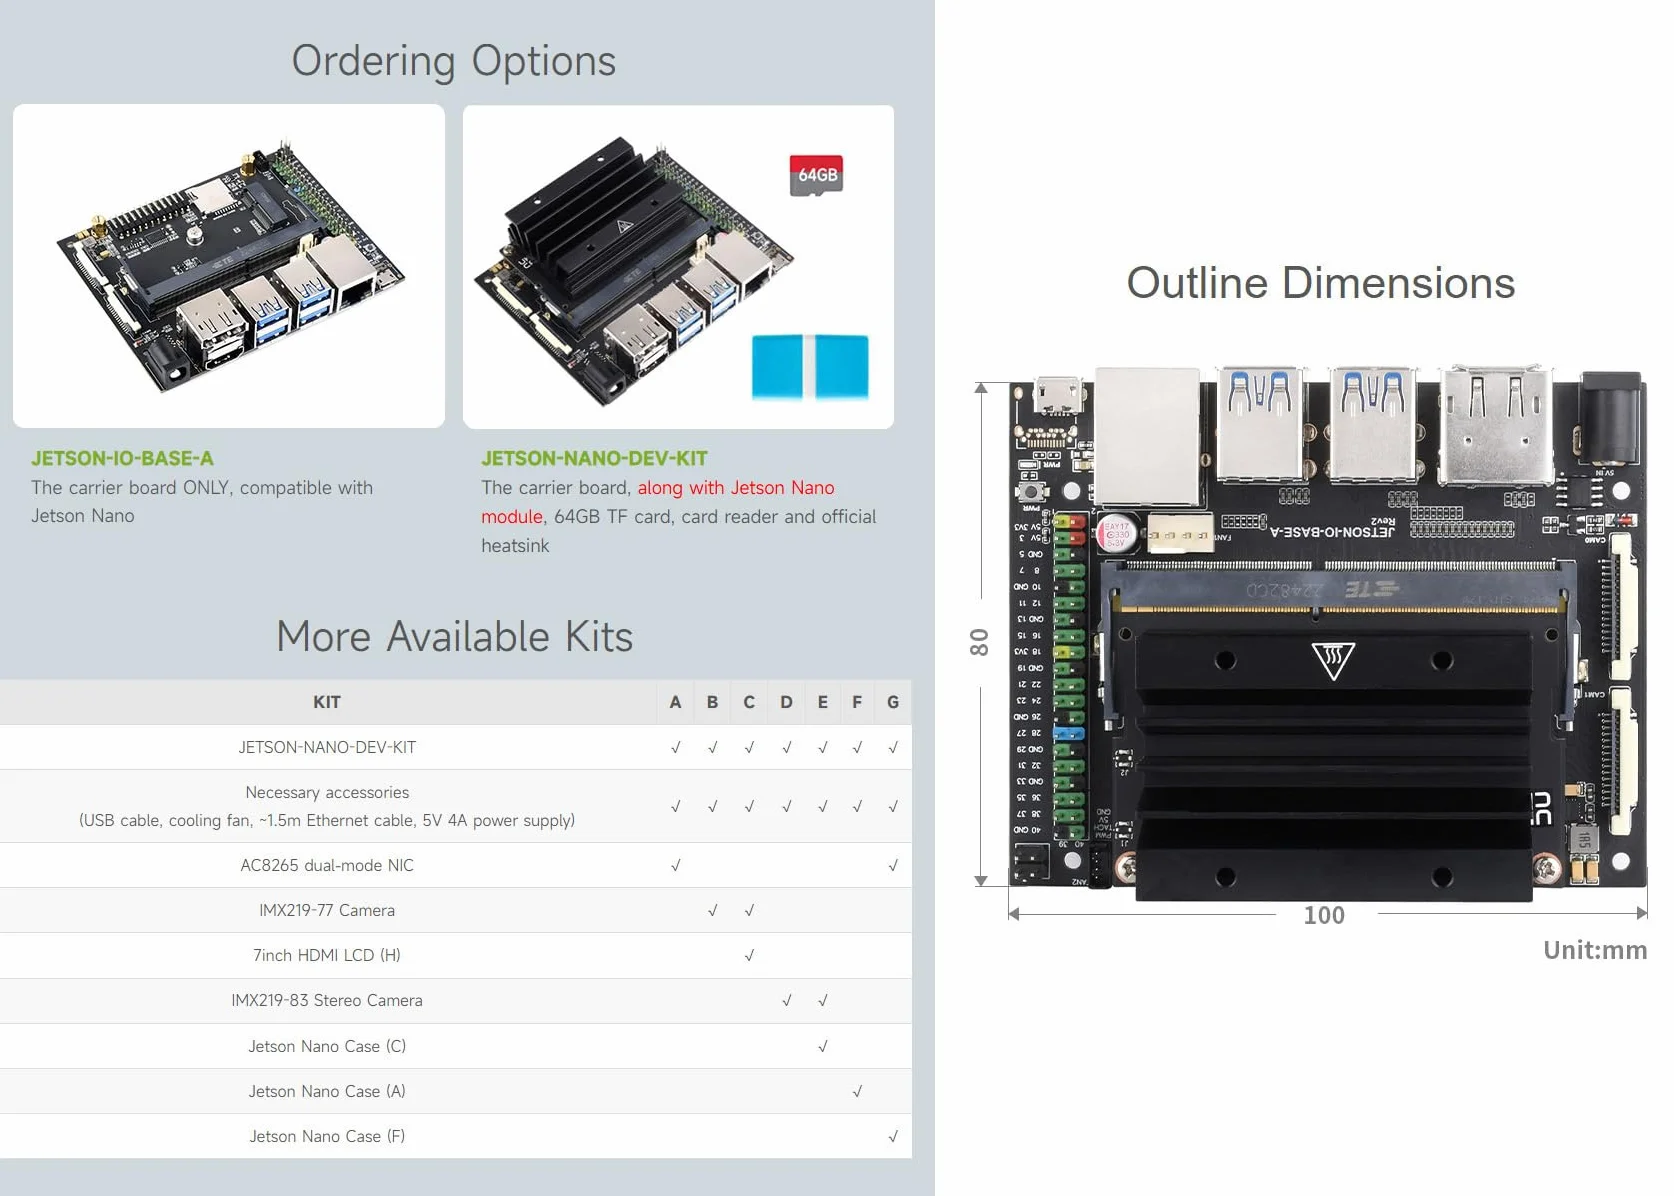
Task: Click the JETSON-NANO-DEV-KIT table row label
Action: click(x=327, y=747)
